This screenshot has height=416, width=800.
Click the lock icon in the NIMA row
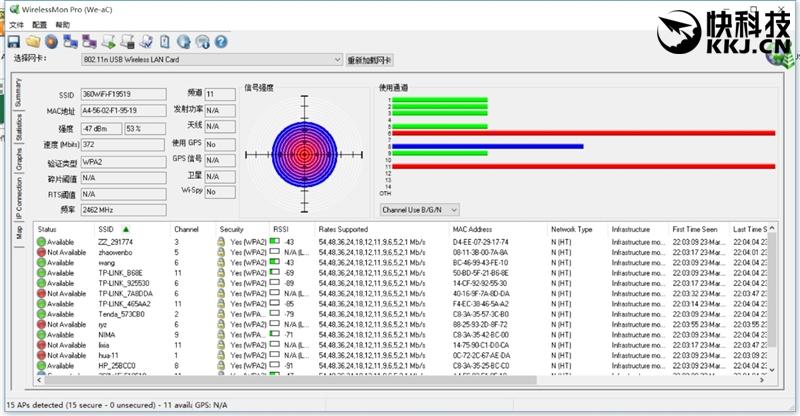[221, 334]
